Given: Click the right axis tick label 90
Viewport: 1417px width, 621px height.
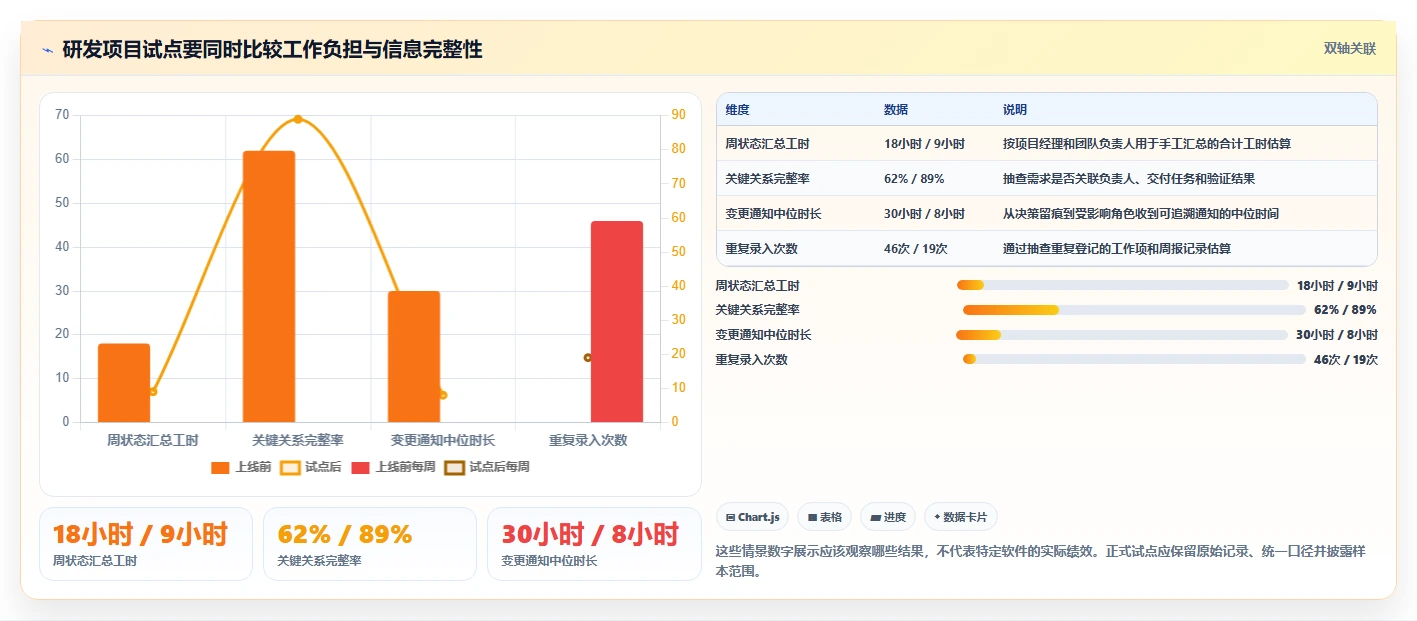Looking at the screenshot, I should tap(678, 115).
